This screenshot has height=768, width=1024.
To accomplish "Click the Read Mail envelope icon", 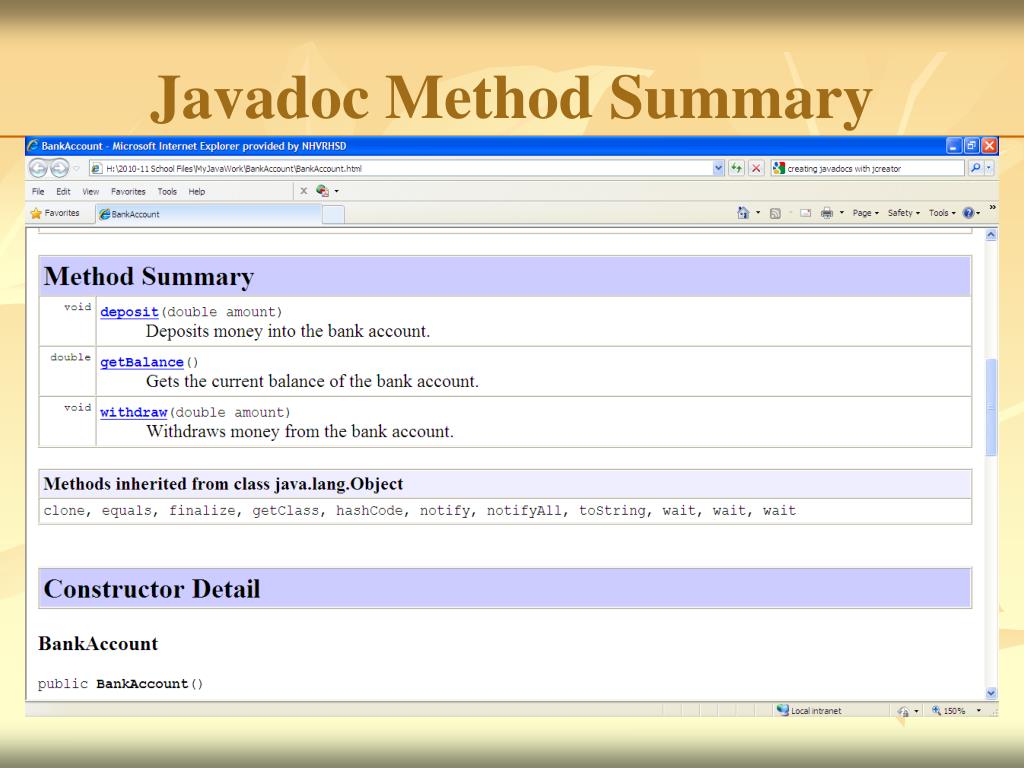I will click(806, 213).
